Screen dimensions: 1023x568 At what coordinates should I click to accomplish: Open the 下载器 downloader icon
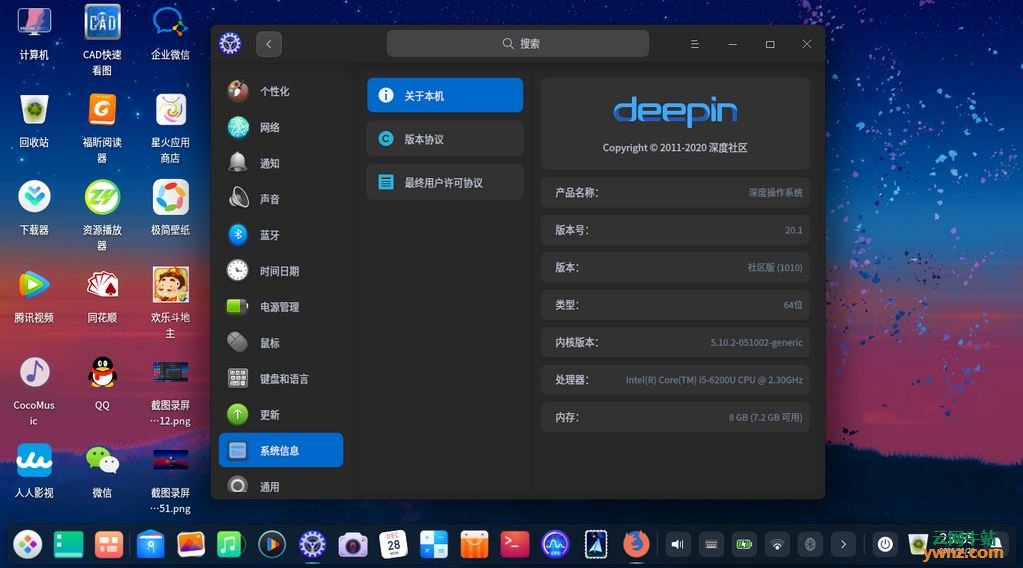(x=34, y=209)
